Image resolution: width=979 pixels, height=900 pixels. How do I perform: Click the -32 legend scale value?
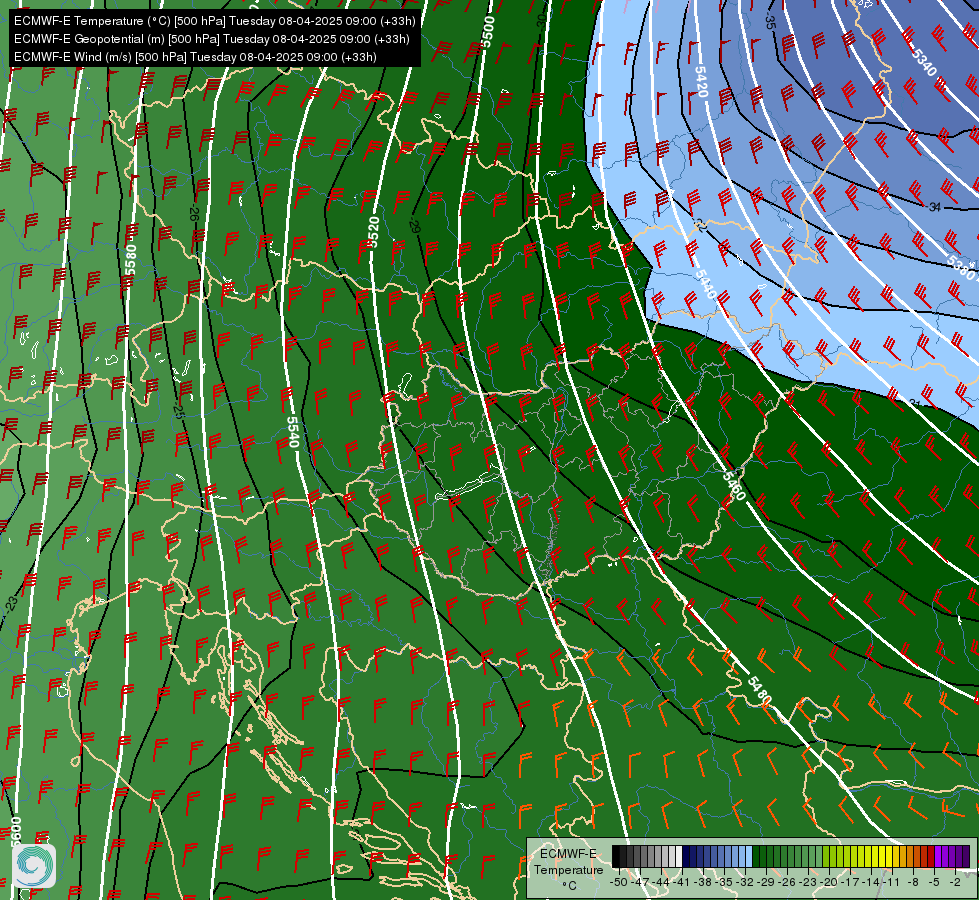coord(745,882)
